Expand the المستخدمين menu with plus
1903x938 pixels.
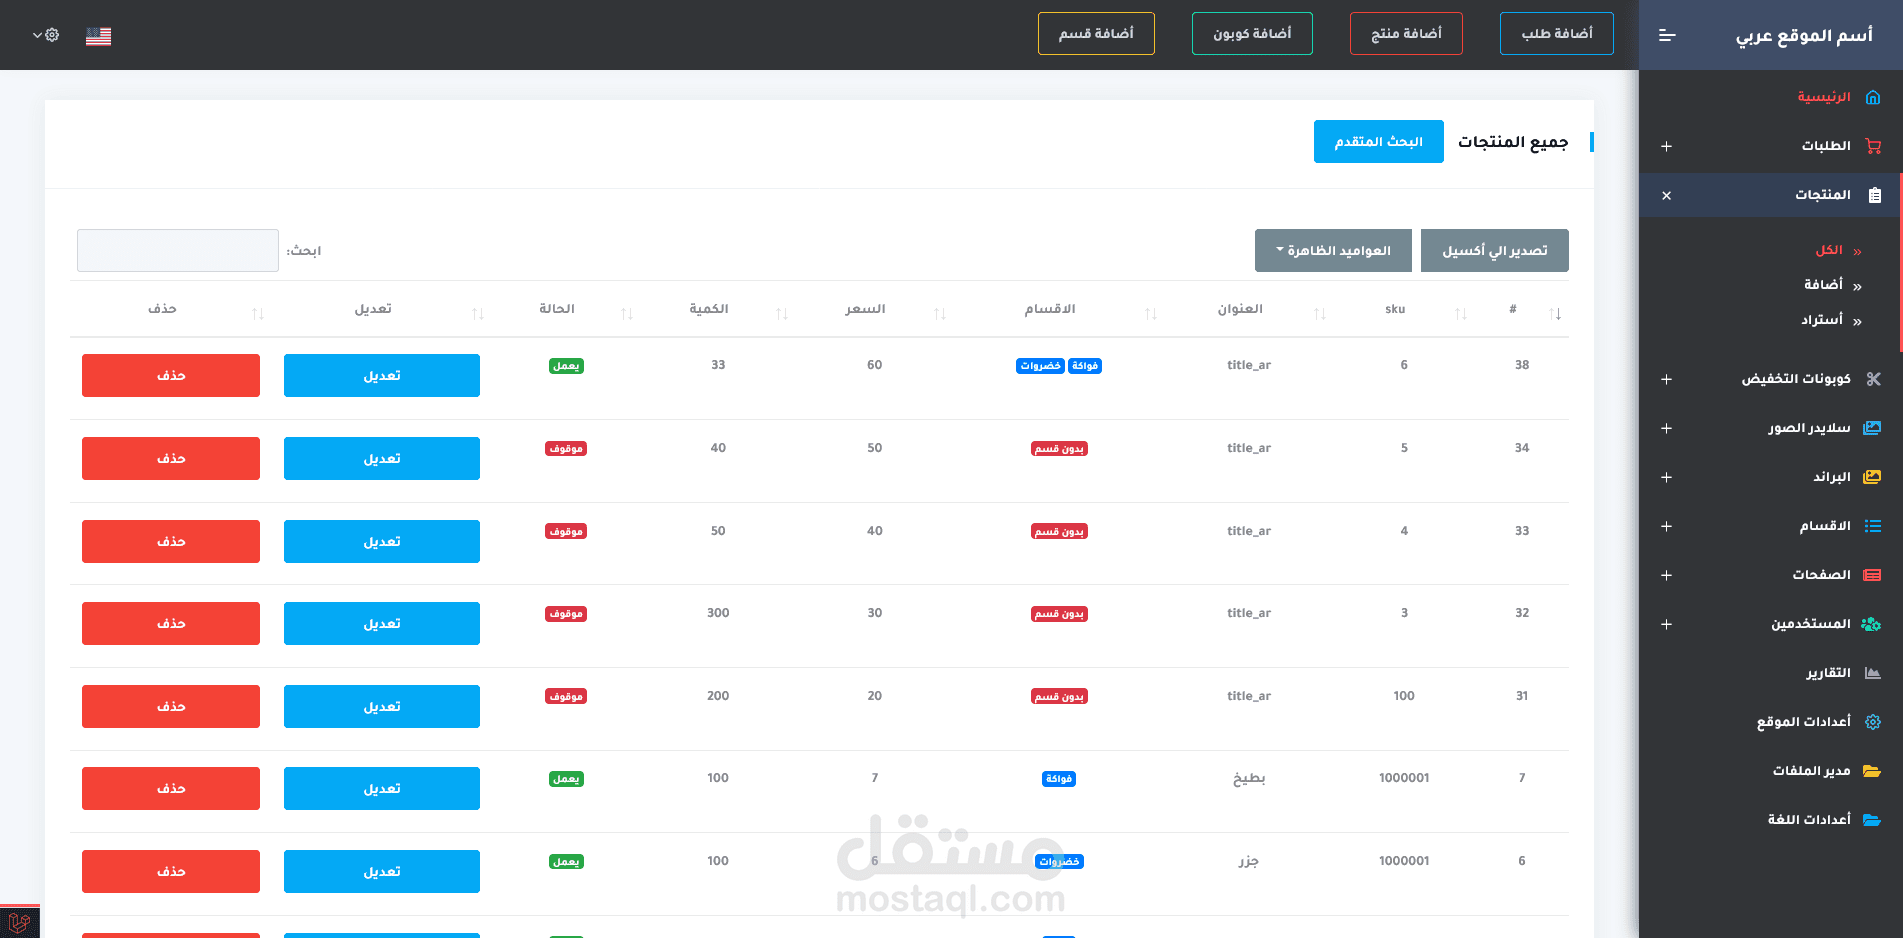click(1666, 624)
